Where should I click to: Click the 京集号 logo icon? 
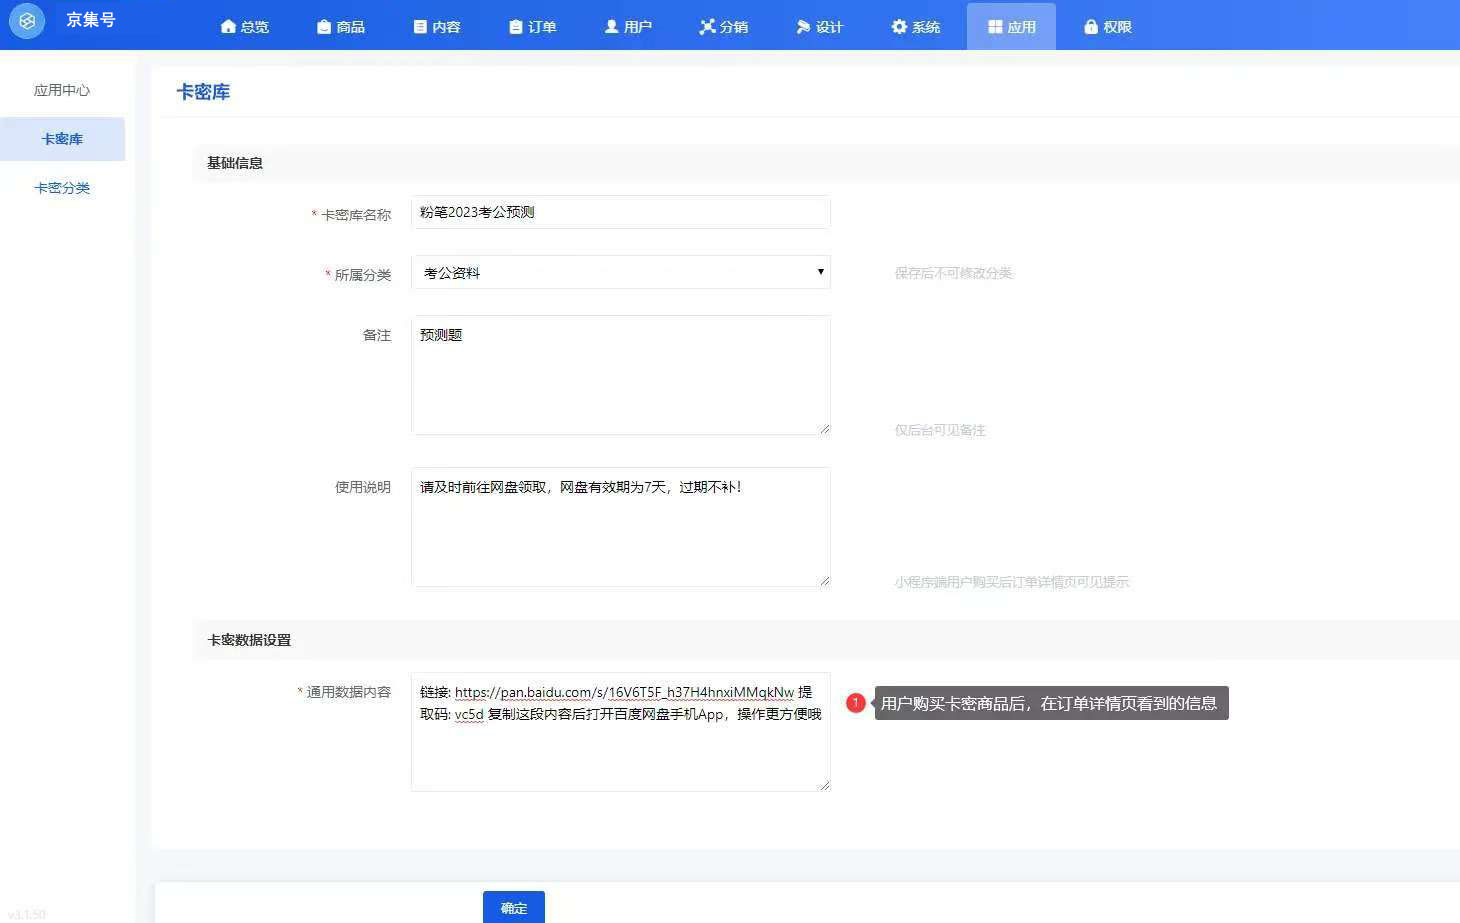pos(27,21)
